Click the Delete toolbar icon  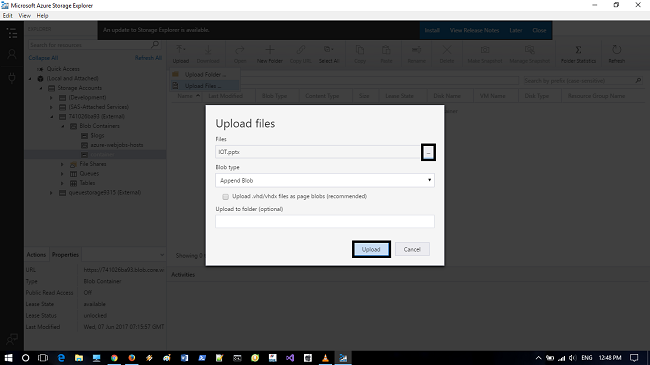[x=447, y=50]
